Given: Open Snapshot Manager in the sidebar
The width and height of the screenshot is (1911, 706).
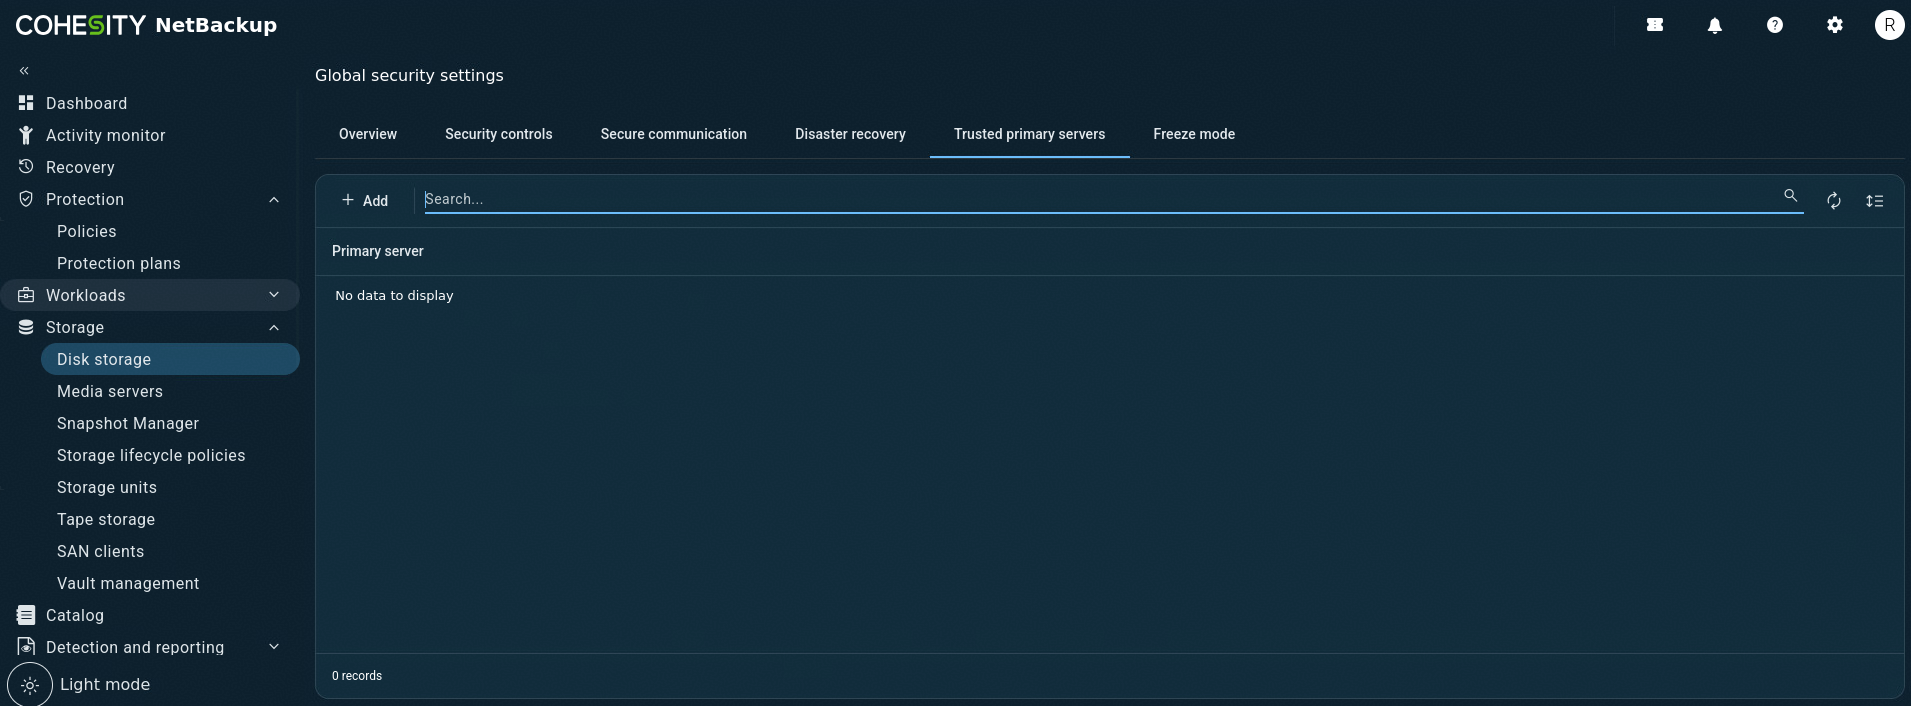Looking at the screenshot, I should pos(128,423).
